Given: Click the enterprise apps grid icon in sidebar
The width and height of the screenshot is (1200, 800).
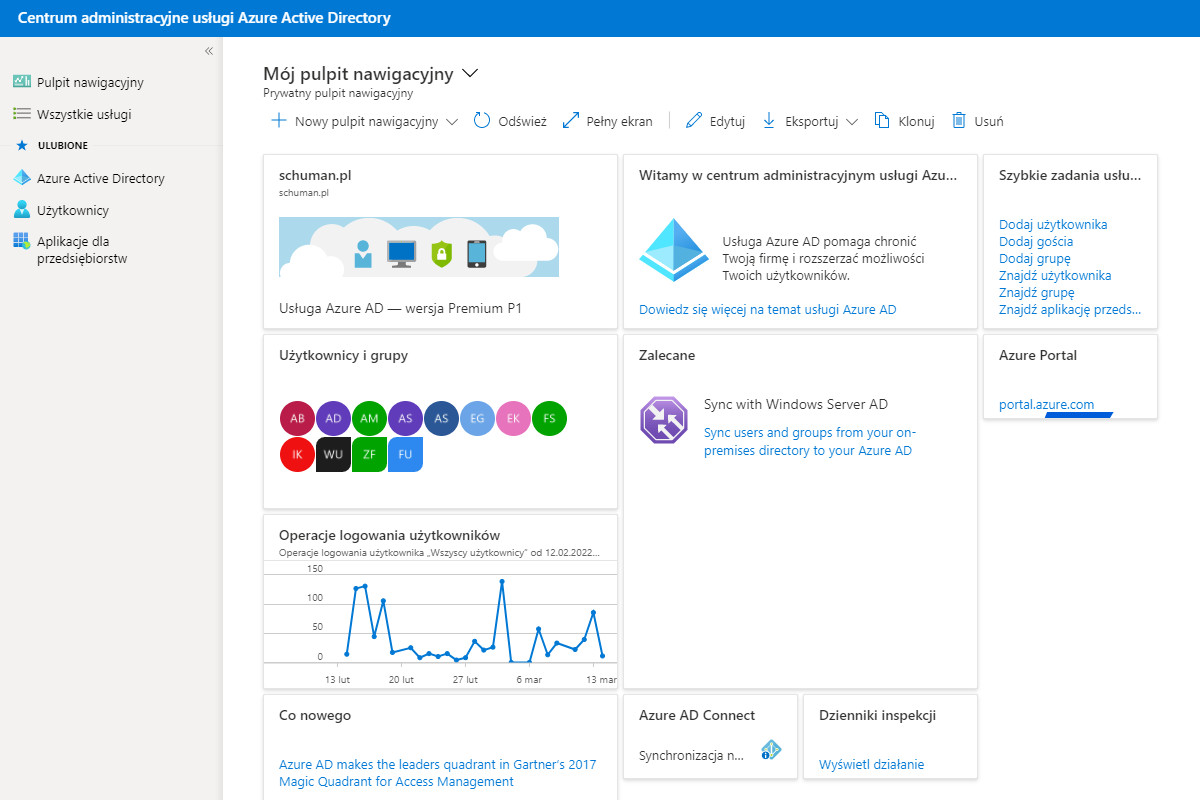Looking at the screenshot, I should (x=22, y=241).
